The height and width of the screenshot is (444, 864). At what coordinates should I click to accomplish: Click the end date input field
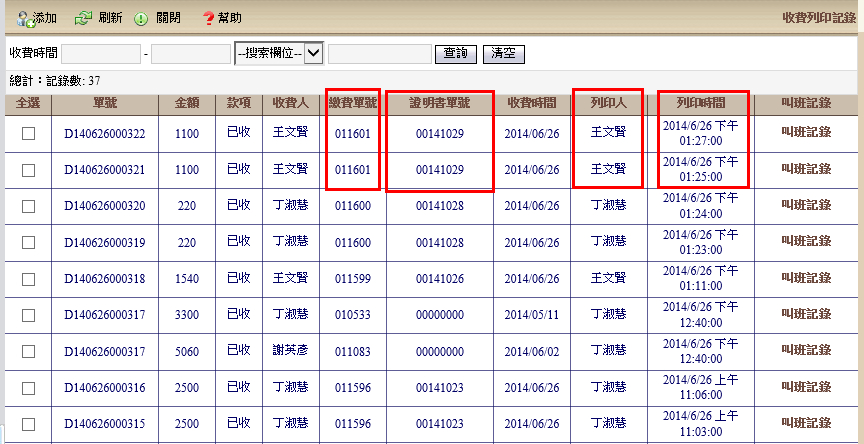tap(190, 54)
